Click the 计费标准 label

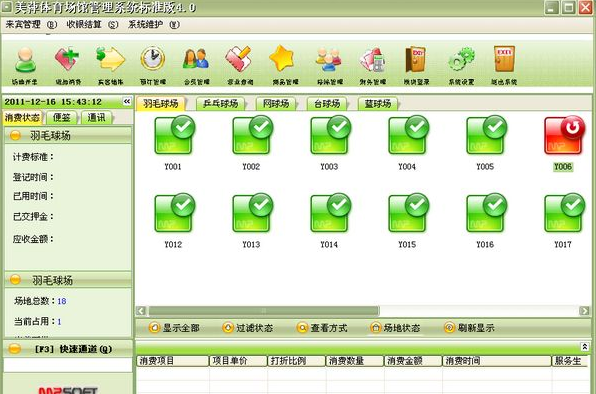33,157
